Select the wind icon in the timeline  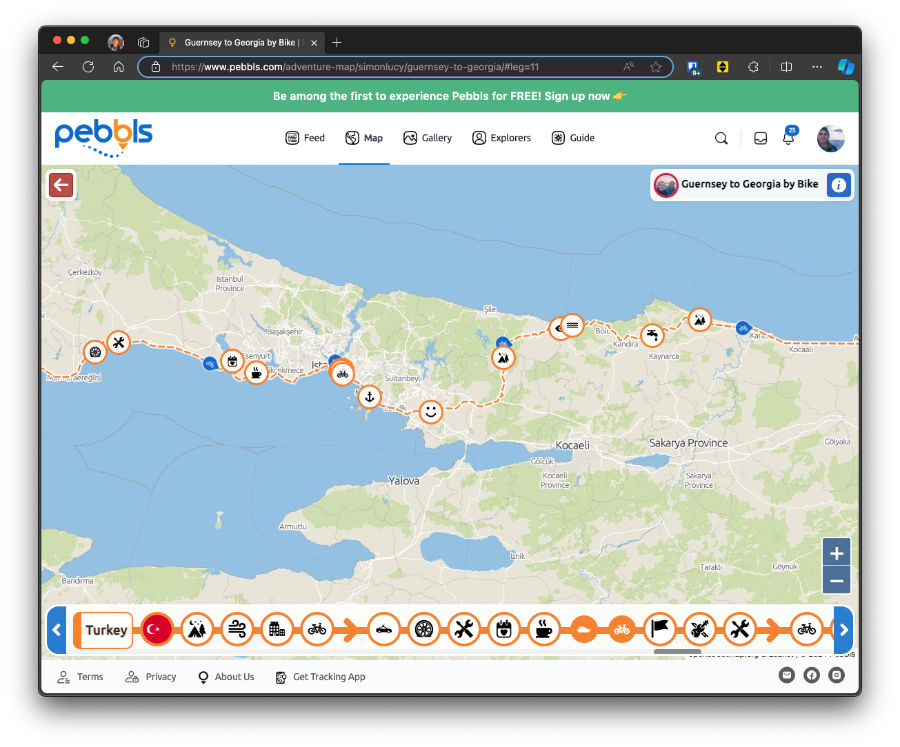[x=237, y=630]
